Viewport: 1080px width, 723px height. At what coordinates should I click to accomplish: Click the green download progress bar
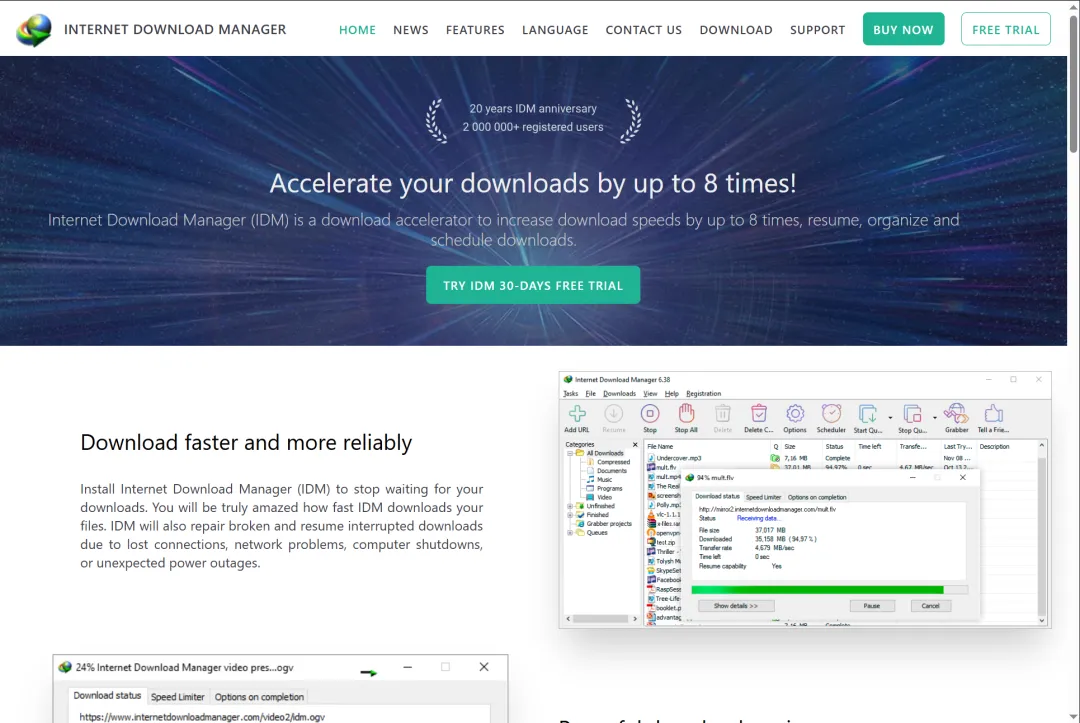tap(829, 590)
